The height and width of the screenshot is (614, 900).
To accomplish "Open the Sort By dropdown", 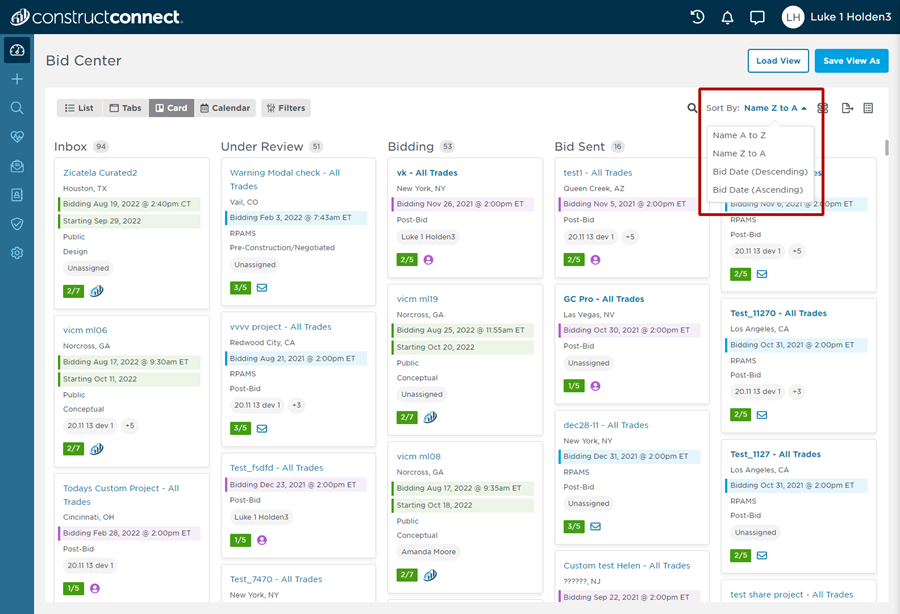I will coord(775,108).
